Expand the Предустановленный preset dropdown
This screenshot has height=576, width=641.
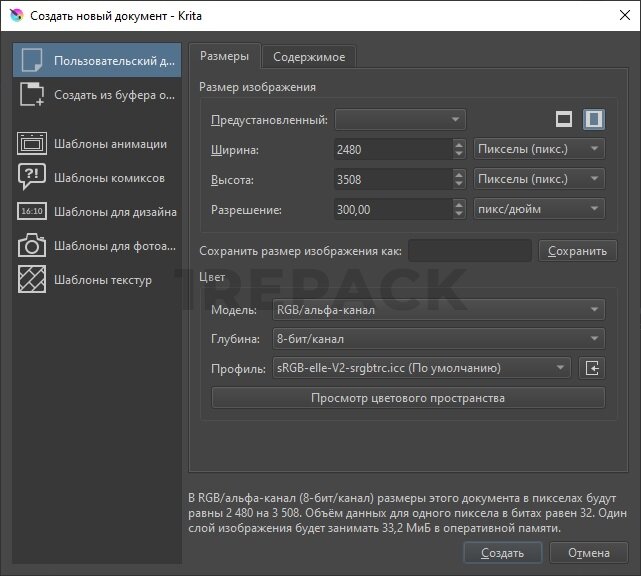click(x=400, y=120)
